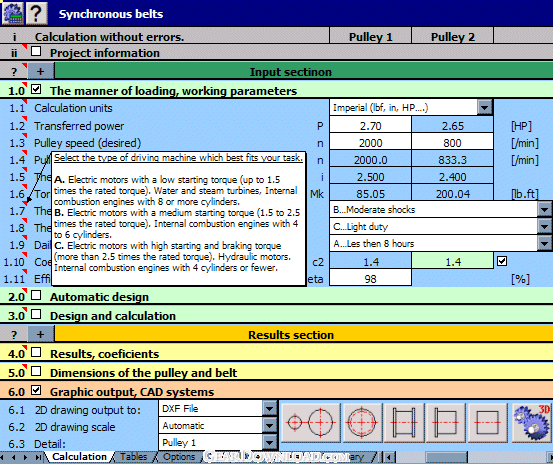Click the horizontal scrollbar thumb
The width and height of the screenshot is (553, 464).
446,458
